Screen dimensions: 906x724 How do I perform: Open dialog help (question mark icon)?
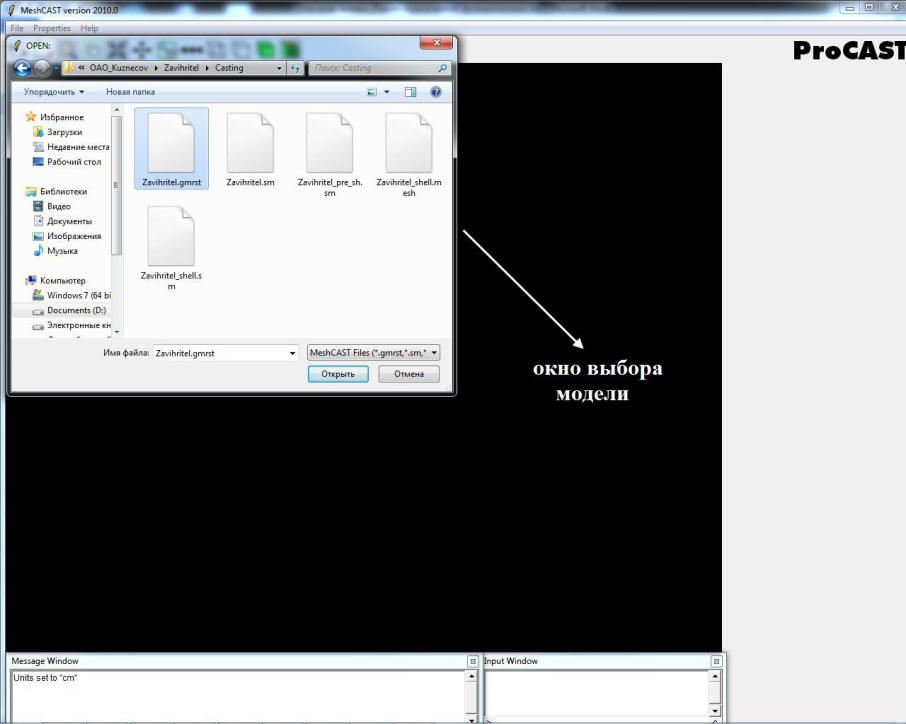(436, 92)
